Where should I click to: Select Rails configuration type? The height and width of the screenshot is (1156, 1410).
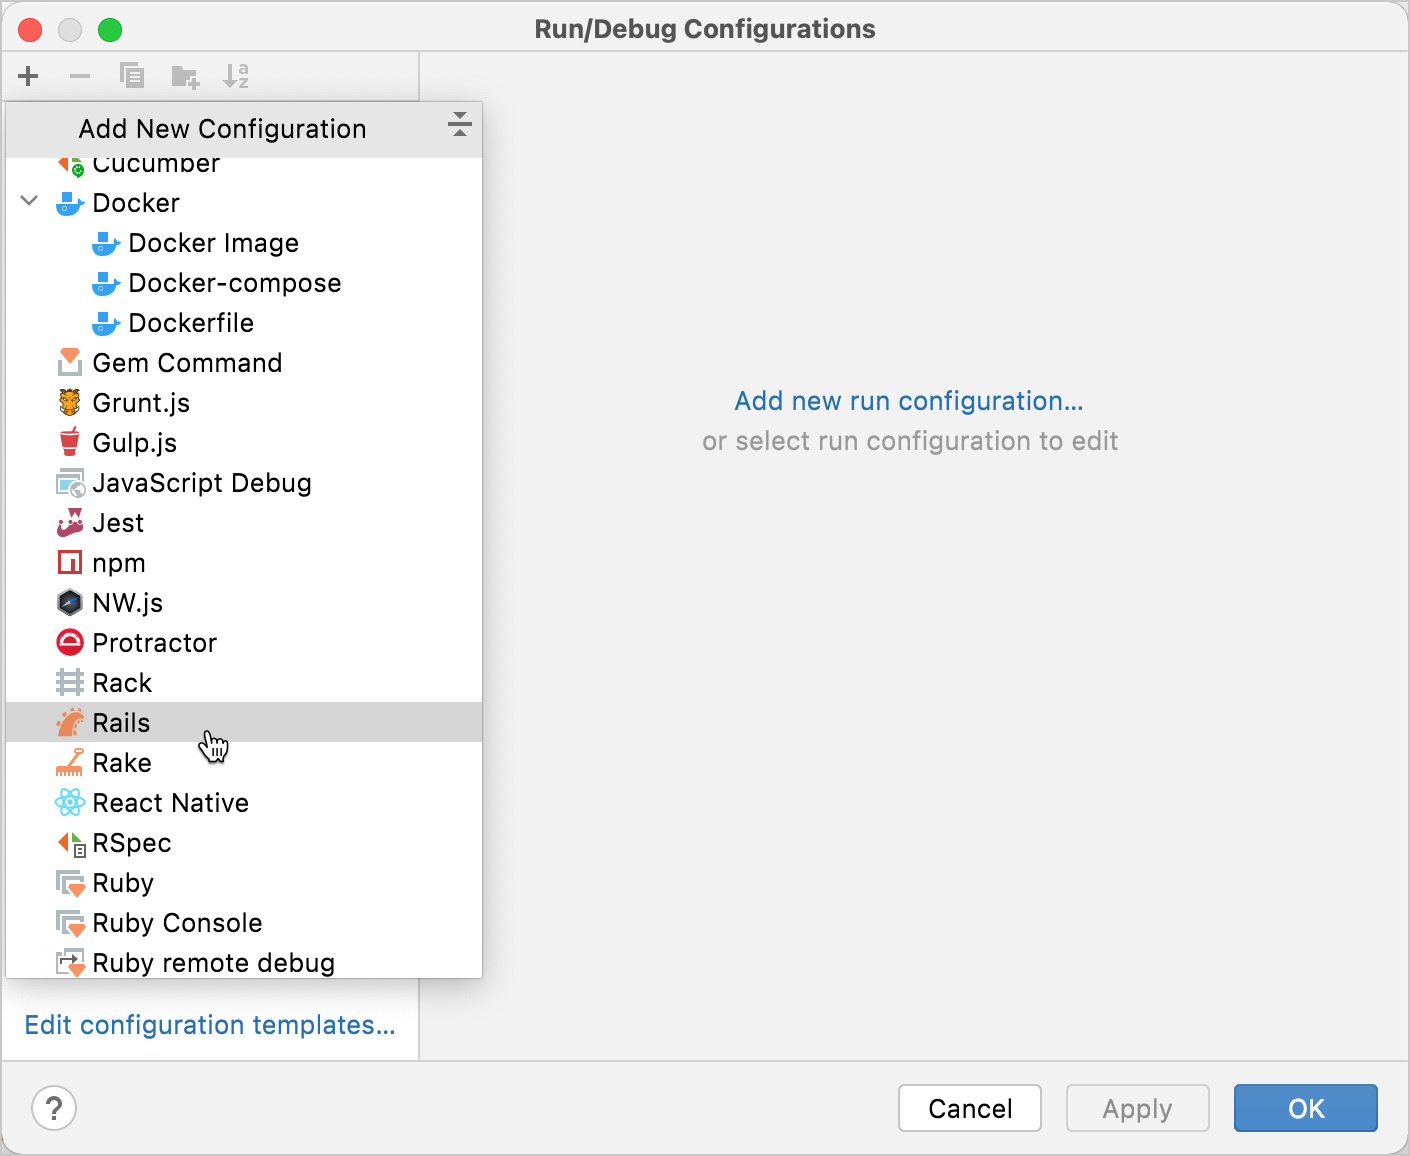tap(121, 723)
